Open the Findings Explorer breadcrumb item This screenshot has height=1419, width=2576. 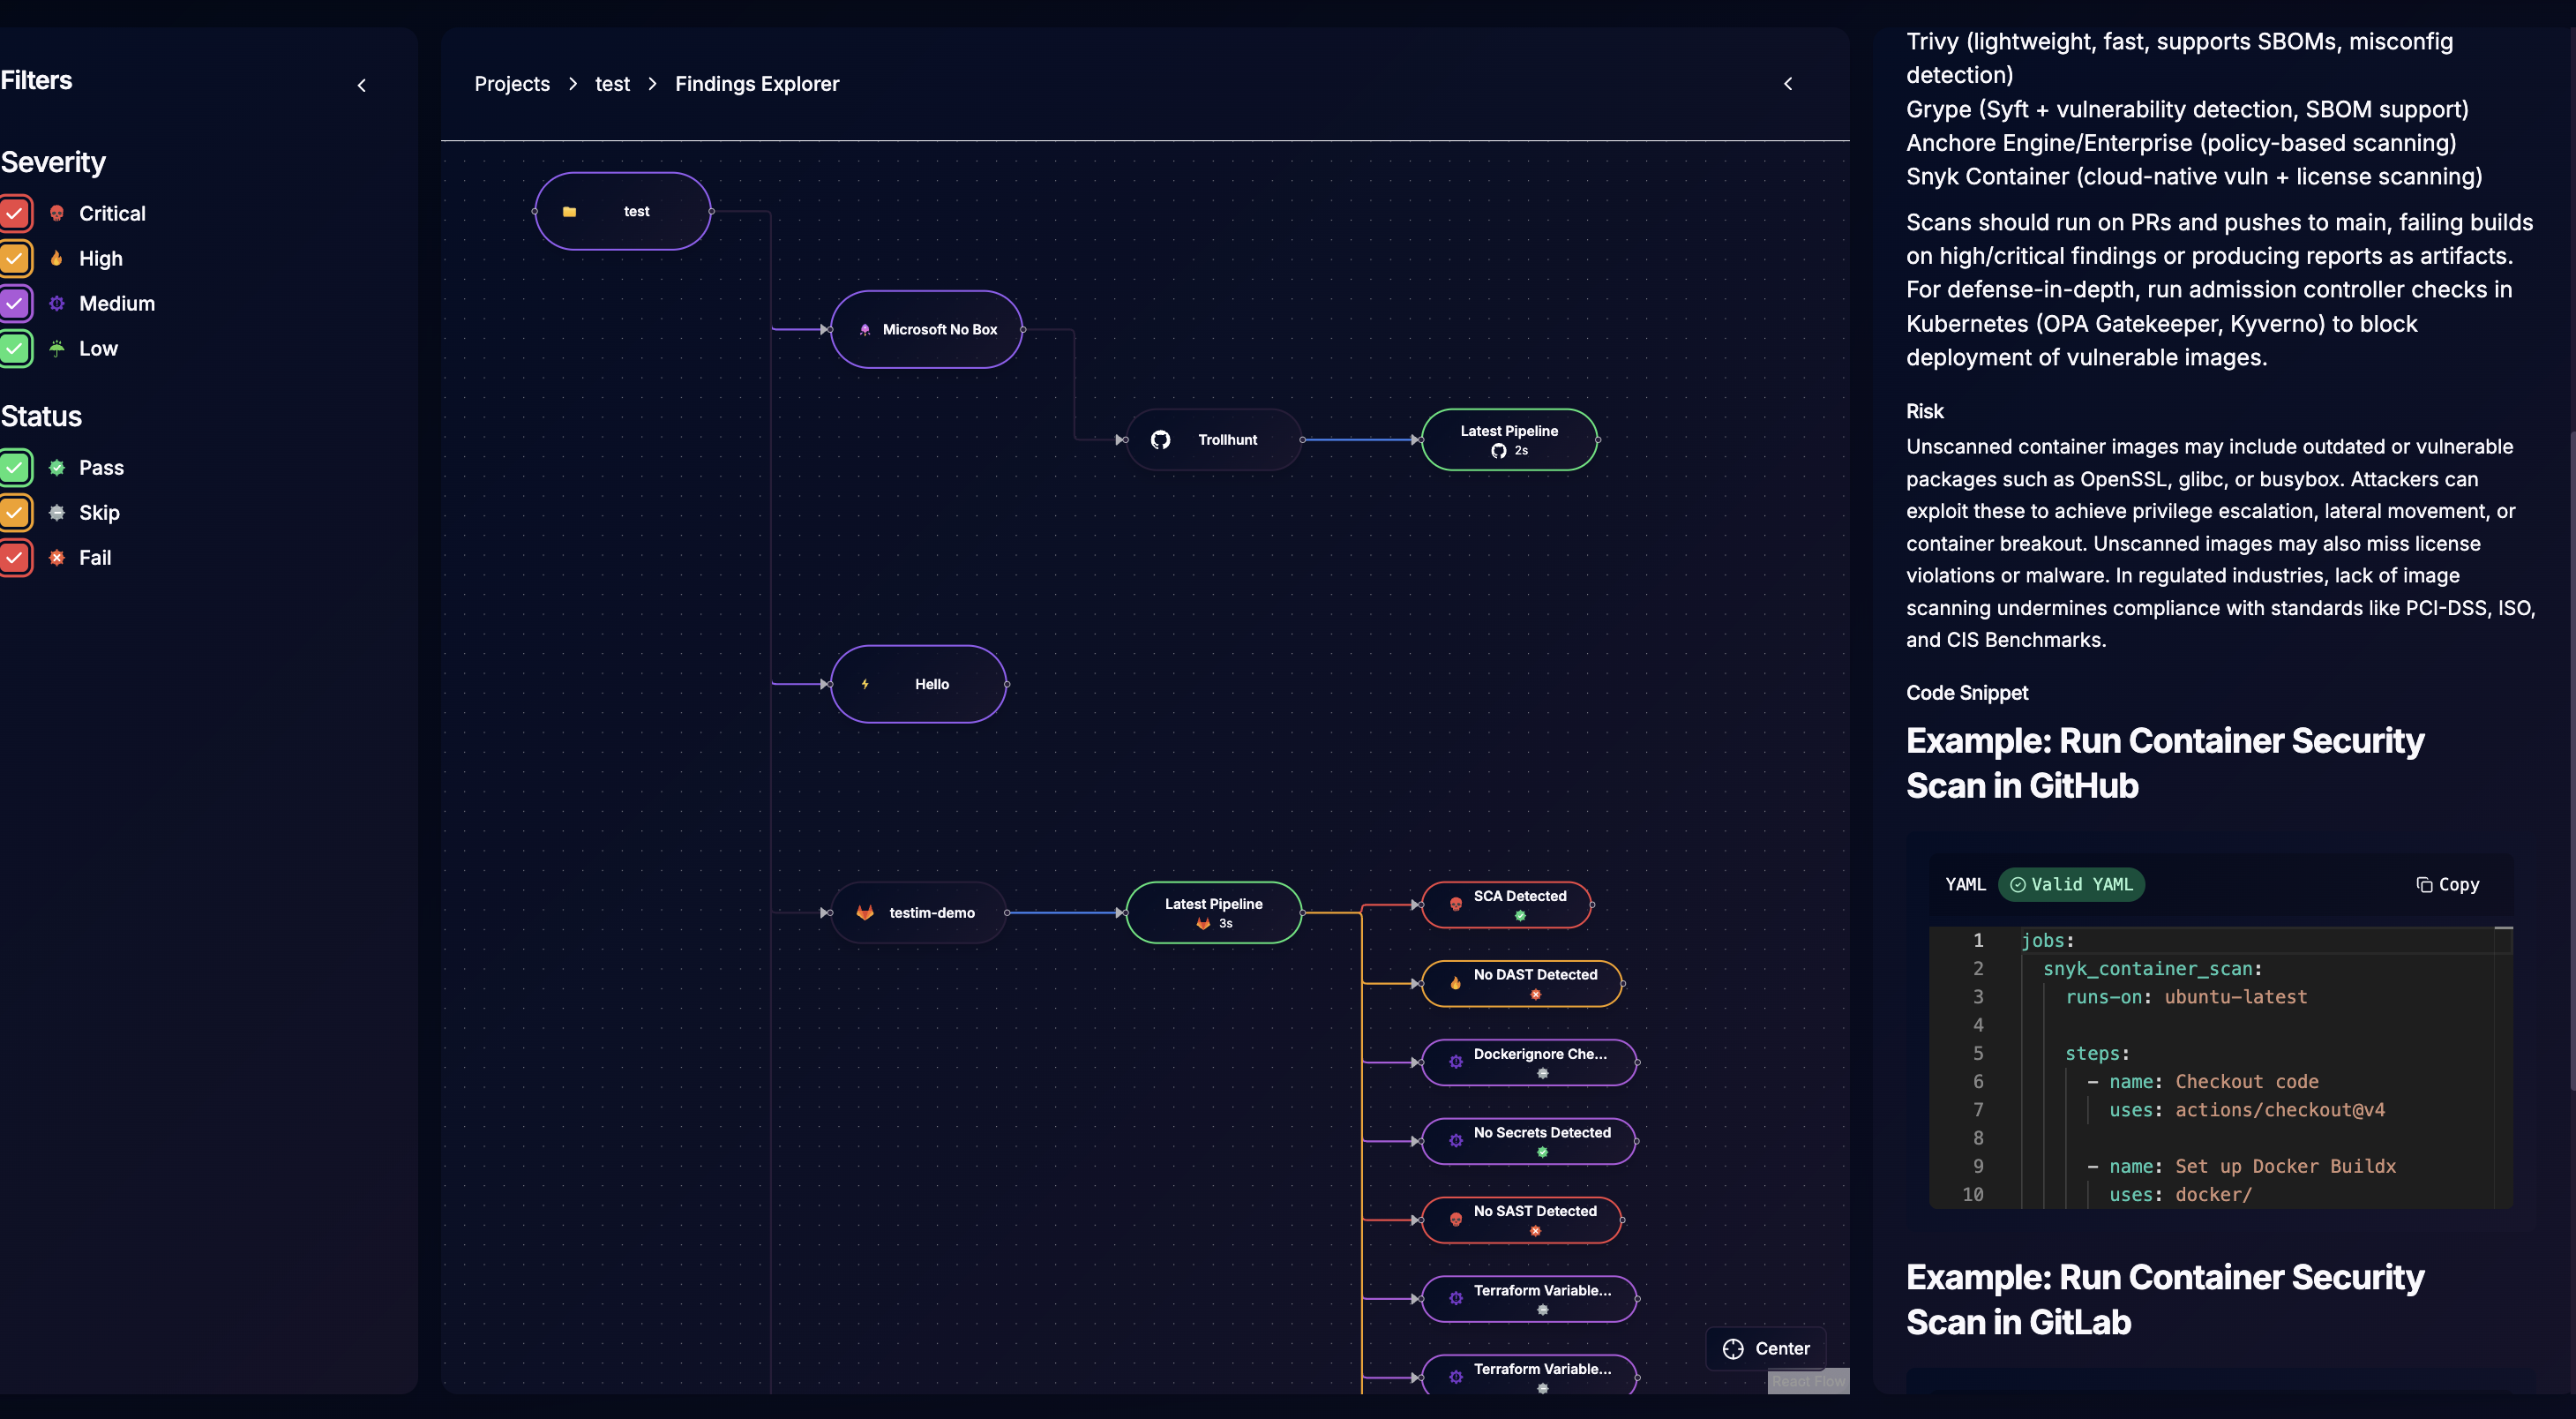click(x=757, y=84)
